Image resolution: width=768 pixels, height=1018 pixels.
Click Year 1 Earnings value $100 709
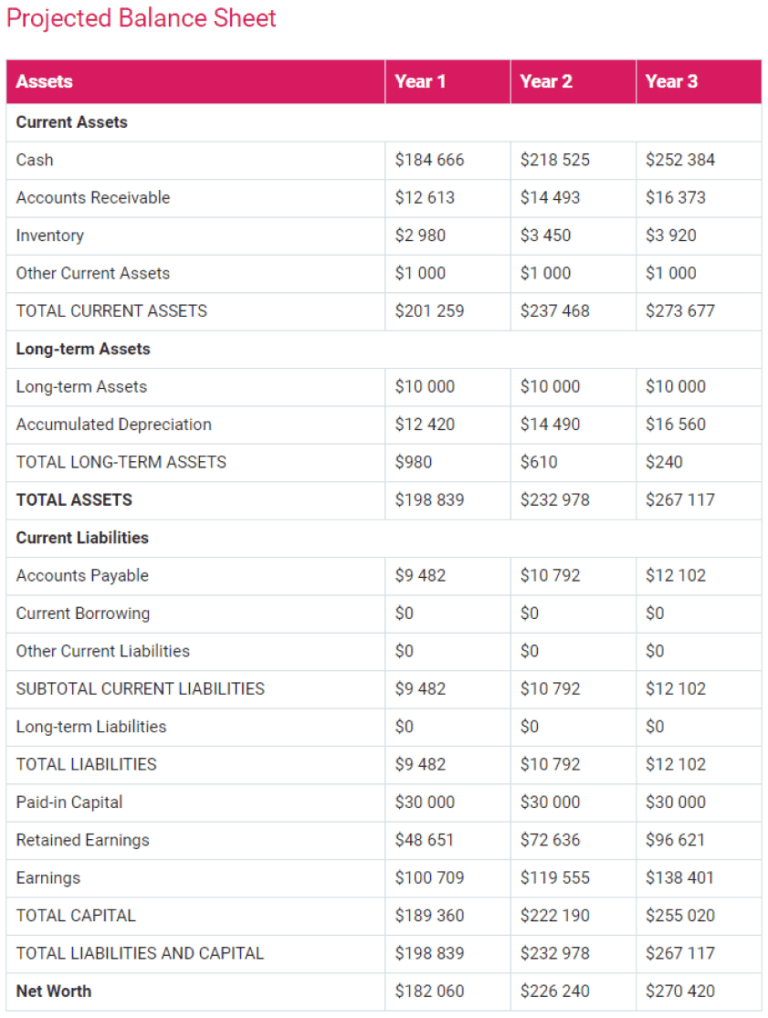[429, 878]
